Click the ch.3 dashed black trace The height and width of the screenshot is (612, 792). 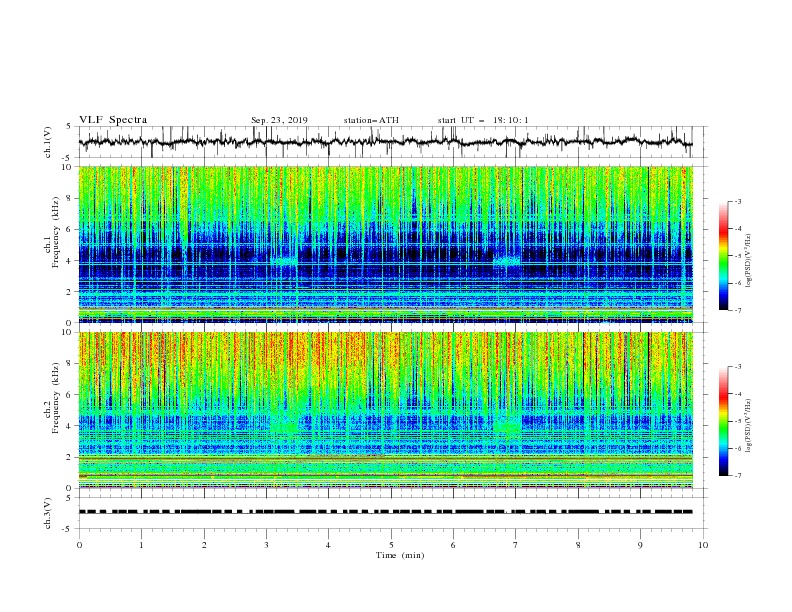point(386,512)
